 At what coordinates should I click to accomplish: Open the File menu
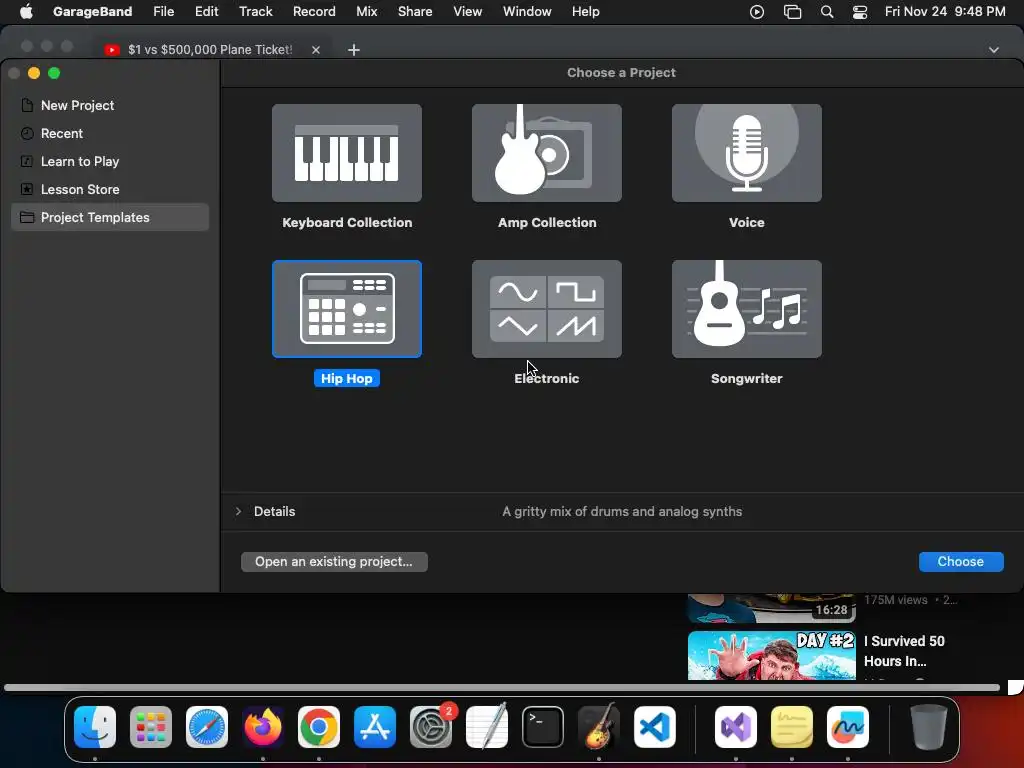(163, 11)
